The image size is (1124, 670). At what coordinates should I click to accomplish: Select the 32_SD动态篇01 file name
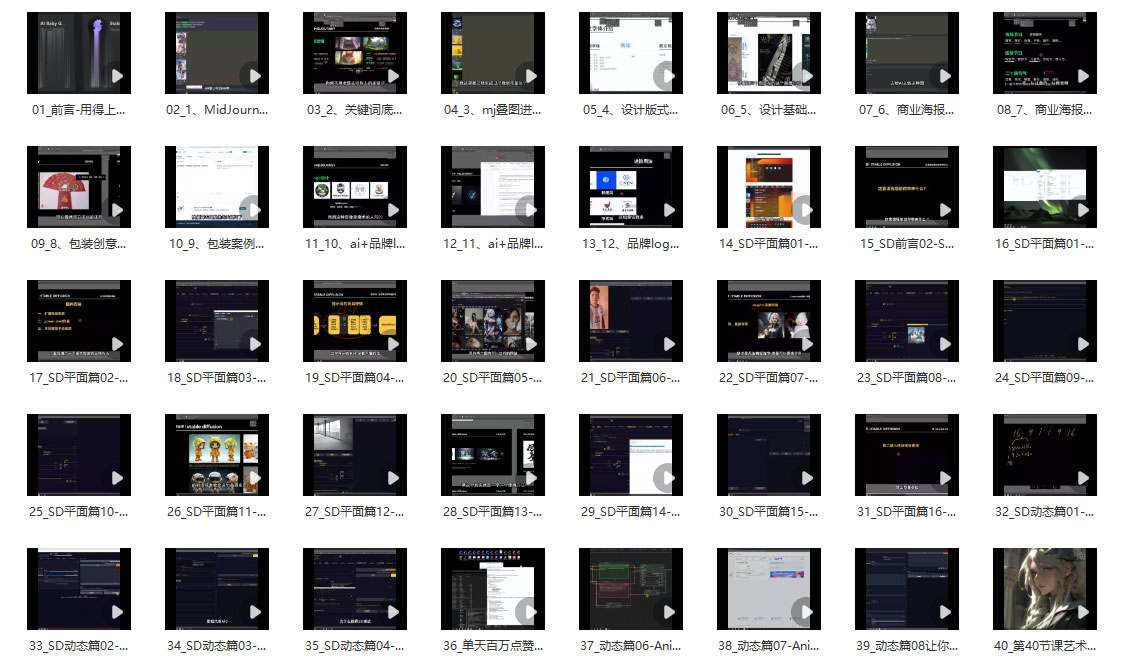coord(1045,512)
